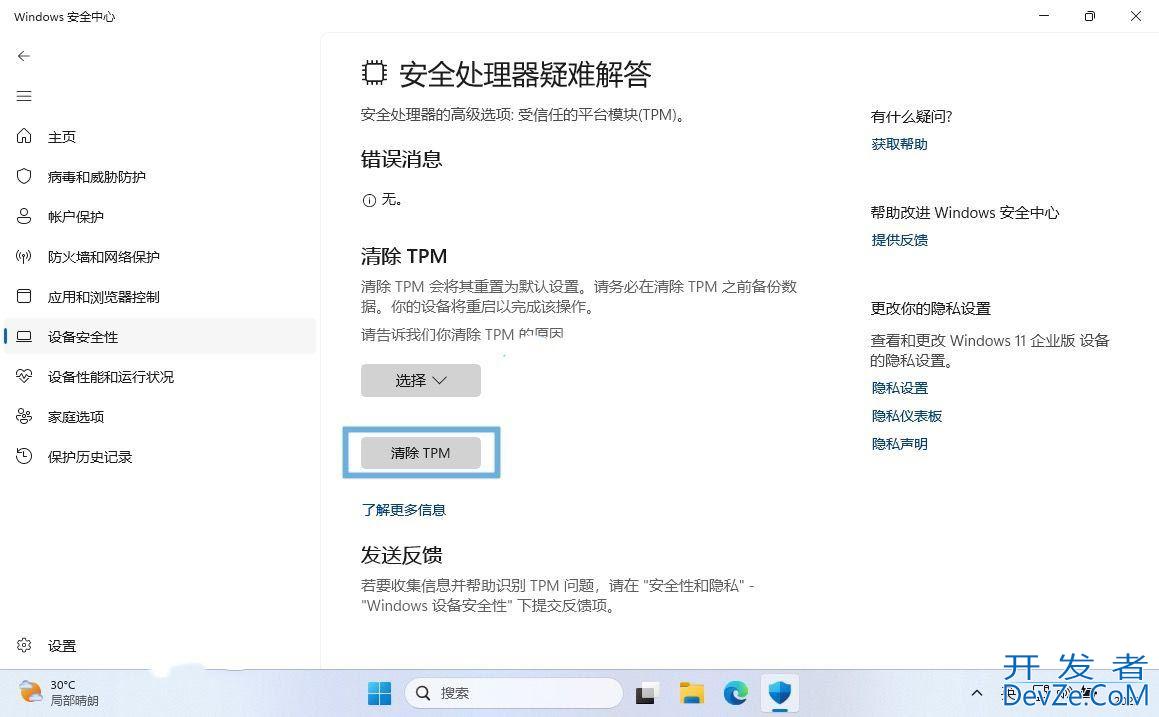Open the 了解更多信息 link
Image resolution: width=1159 pixels, height=717 pixels.
pyautogui.click(x=404, y=509)
